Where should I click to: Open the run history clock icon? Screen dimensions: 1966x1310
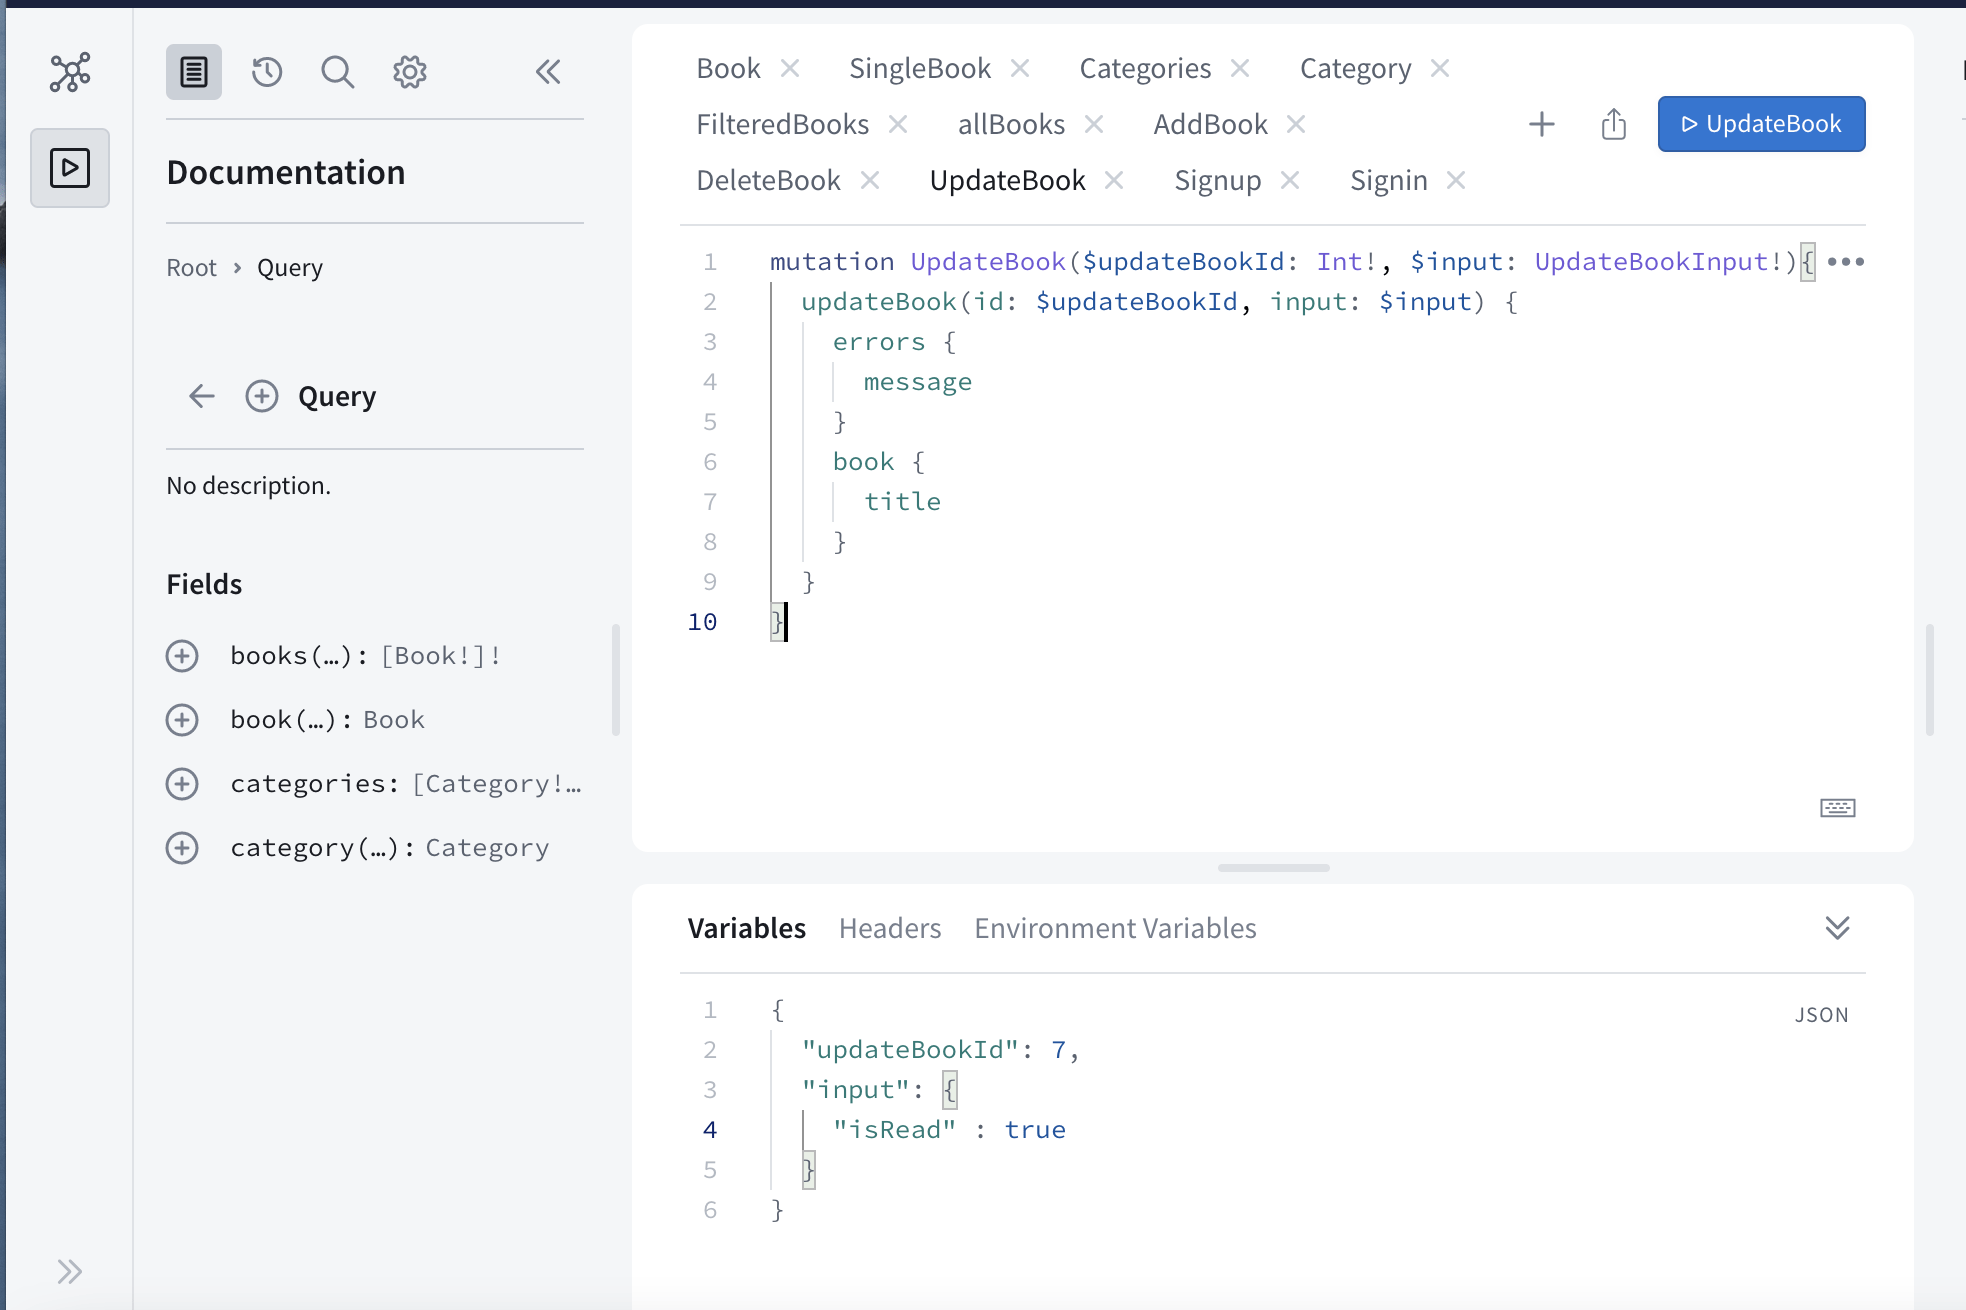pos(267,72)
